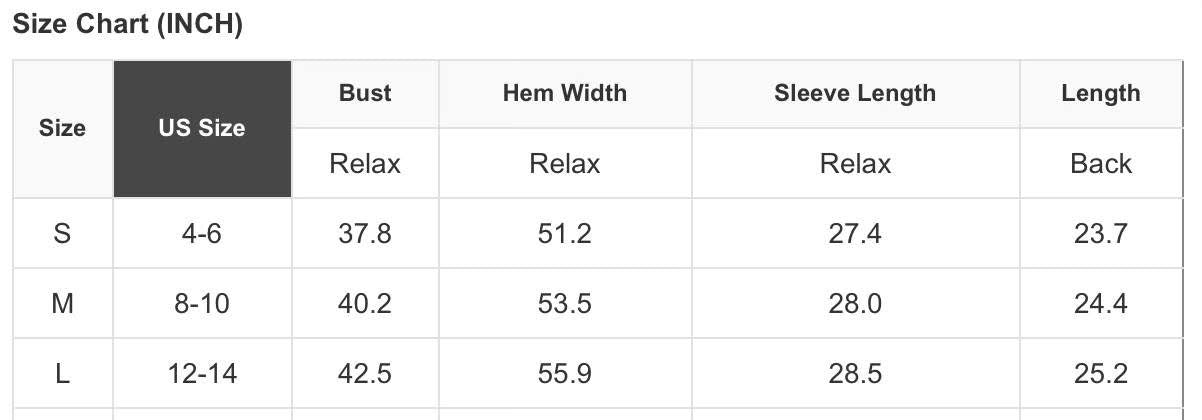
Task: Select the Back sub-header under Length
Action: click(1100, 163)
